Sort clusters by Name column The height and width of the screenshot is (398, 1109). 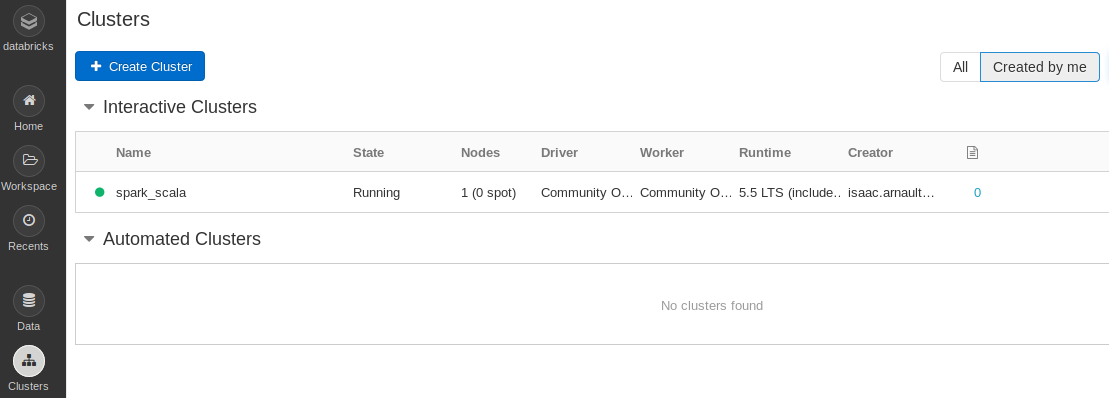[x=133, y=153]
